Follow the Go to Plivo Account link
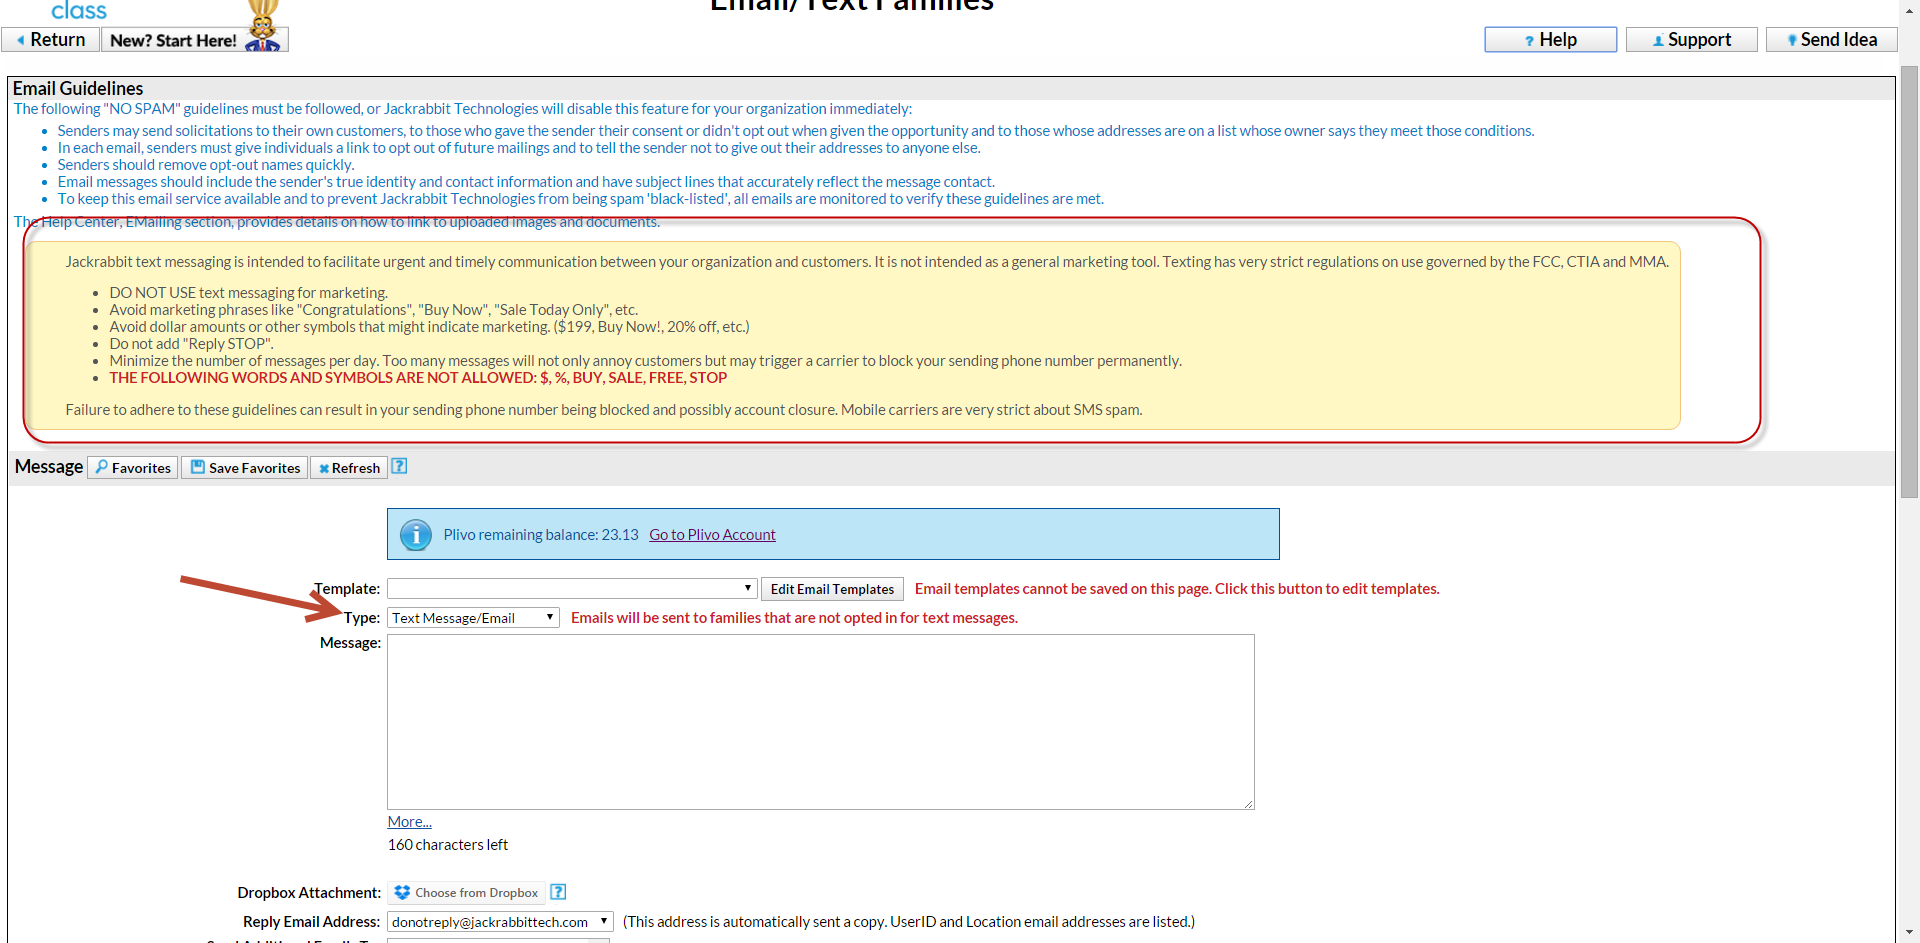This screenshot has width=1920, height=943. click(x=712, y=535)
